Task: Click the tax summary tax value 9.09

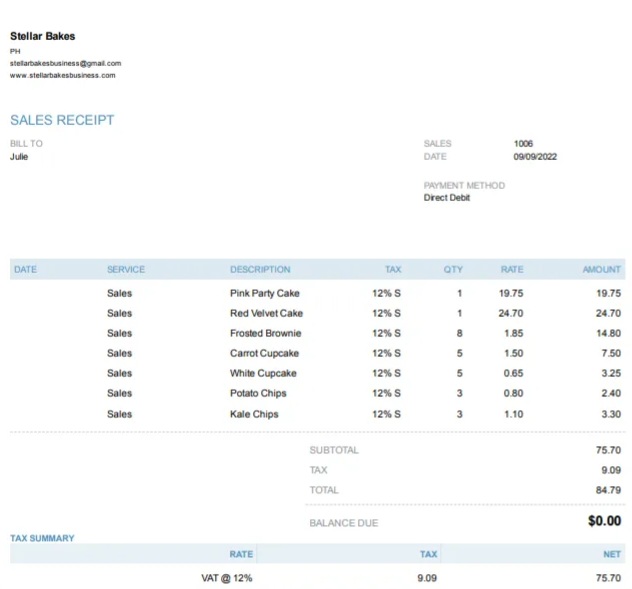Action: click(427, 578)
